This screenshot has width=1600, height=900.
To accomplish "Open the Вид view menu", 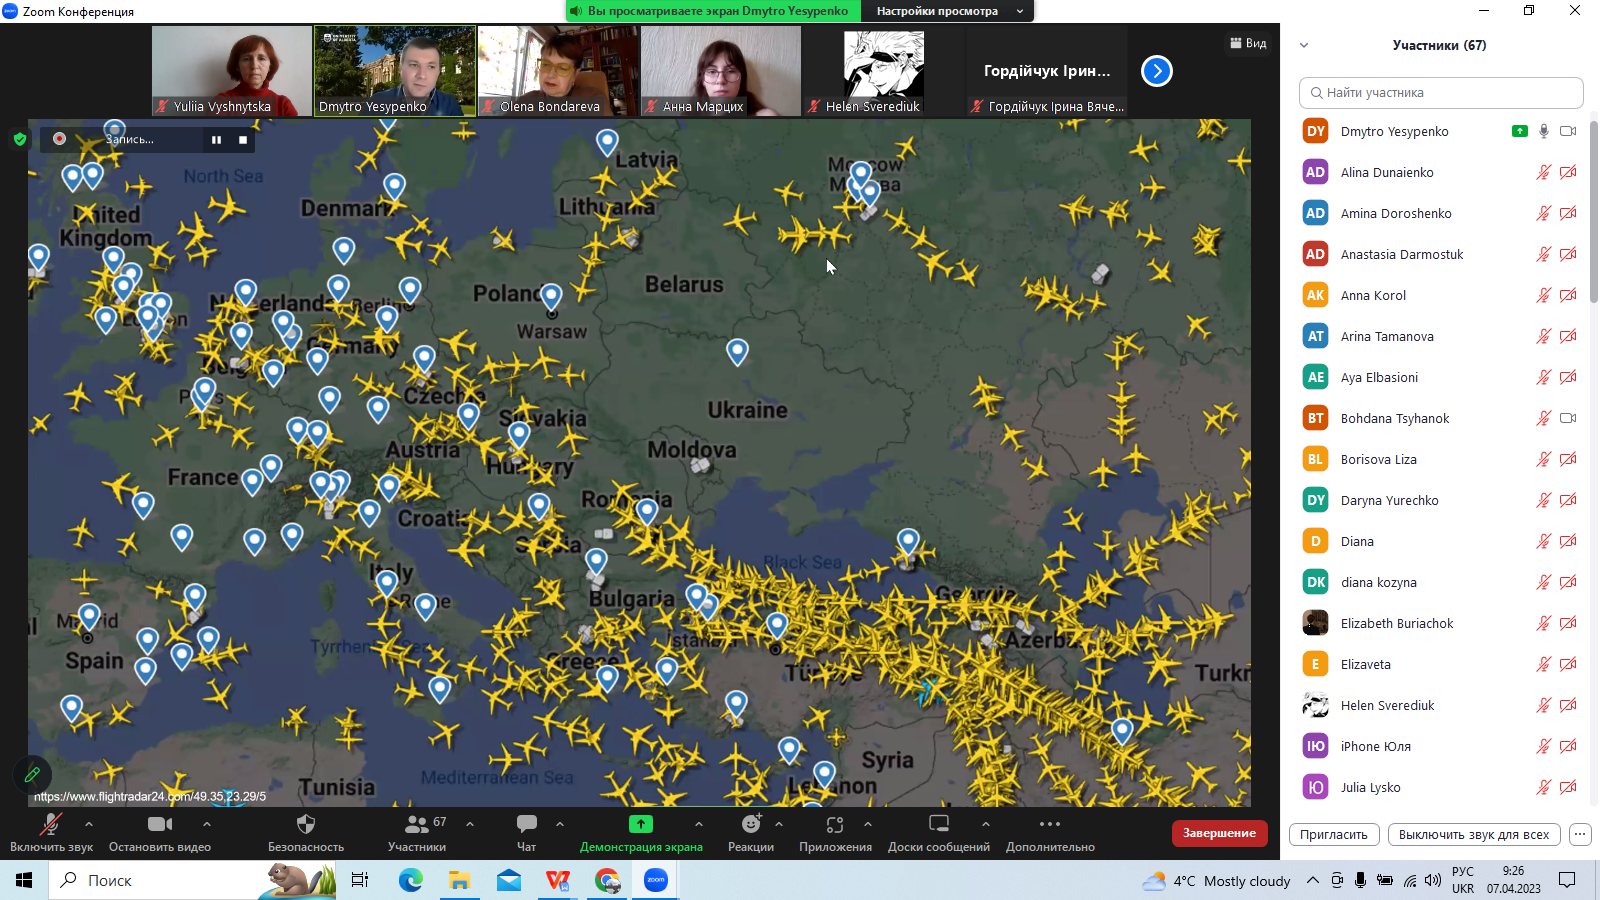I will pyautogui.click(x=1248, y=43).
